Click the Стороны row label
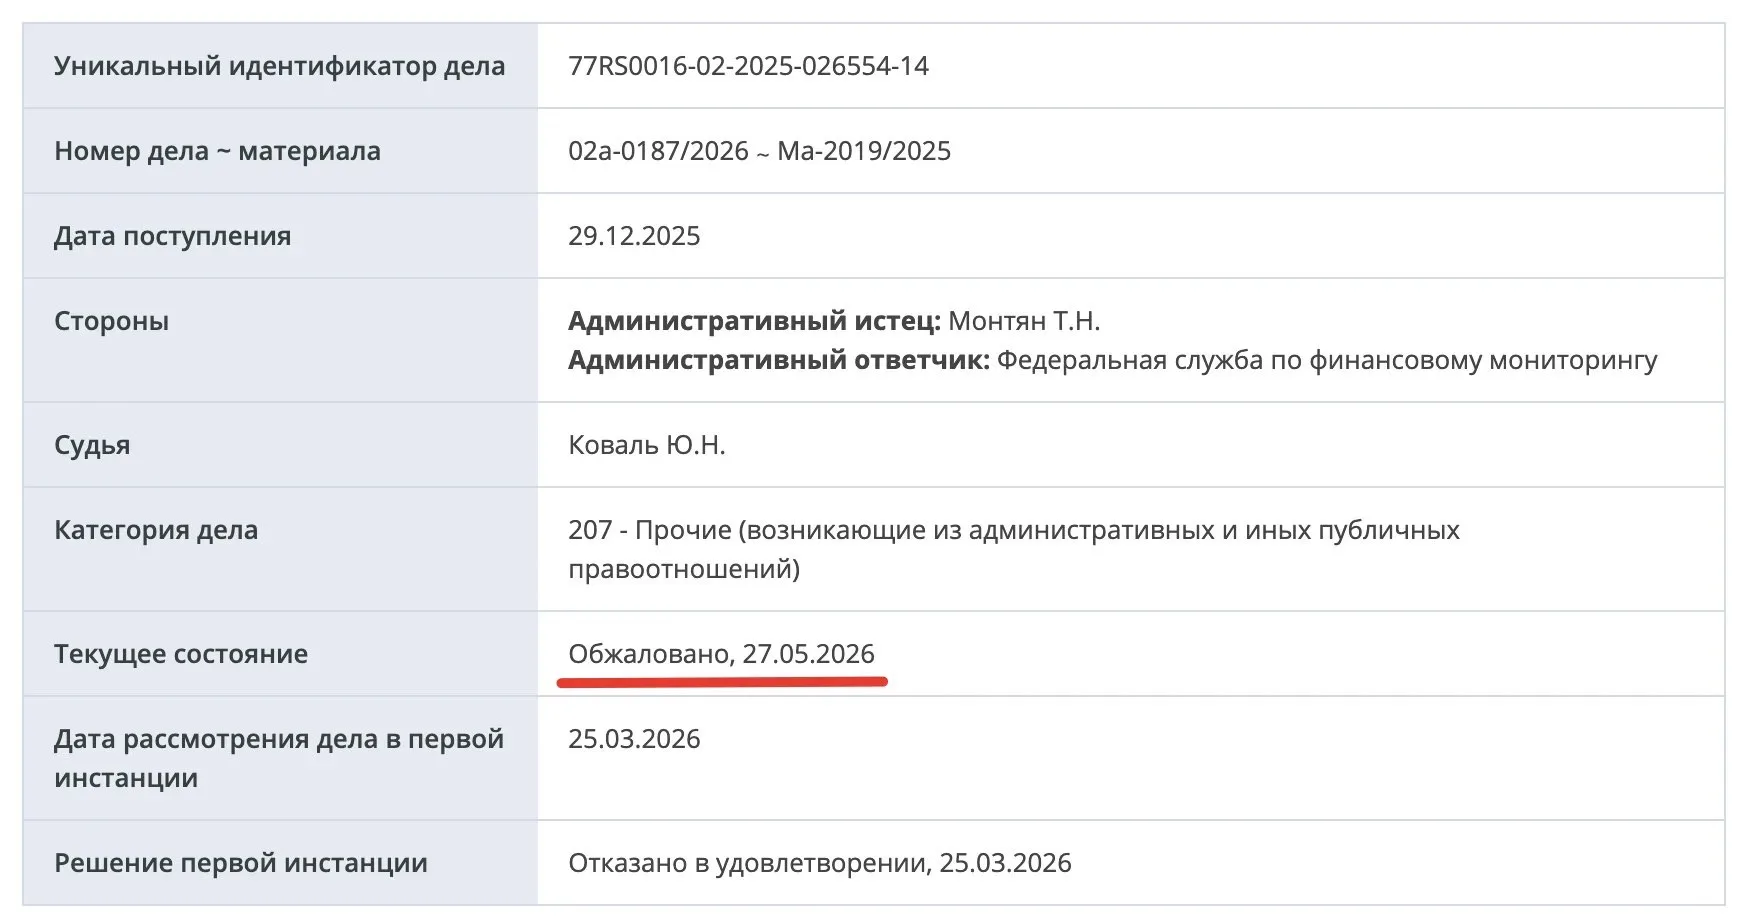Image resolution: width=1744 pixels, height=922 pixels. (111, 321)
